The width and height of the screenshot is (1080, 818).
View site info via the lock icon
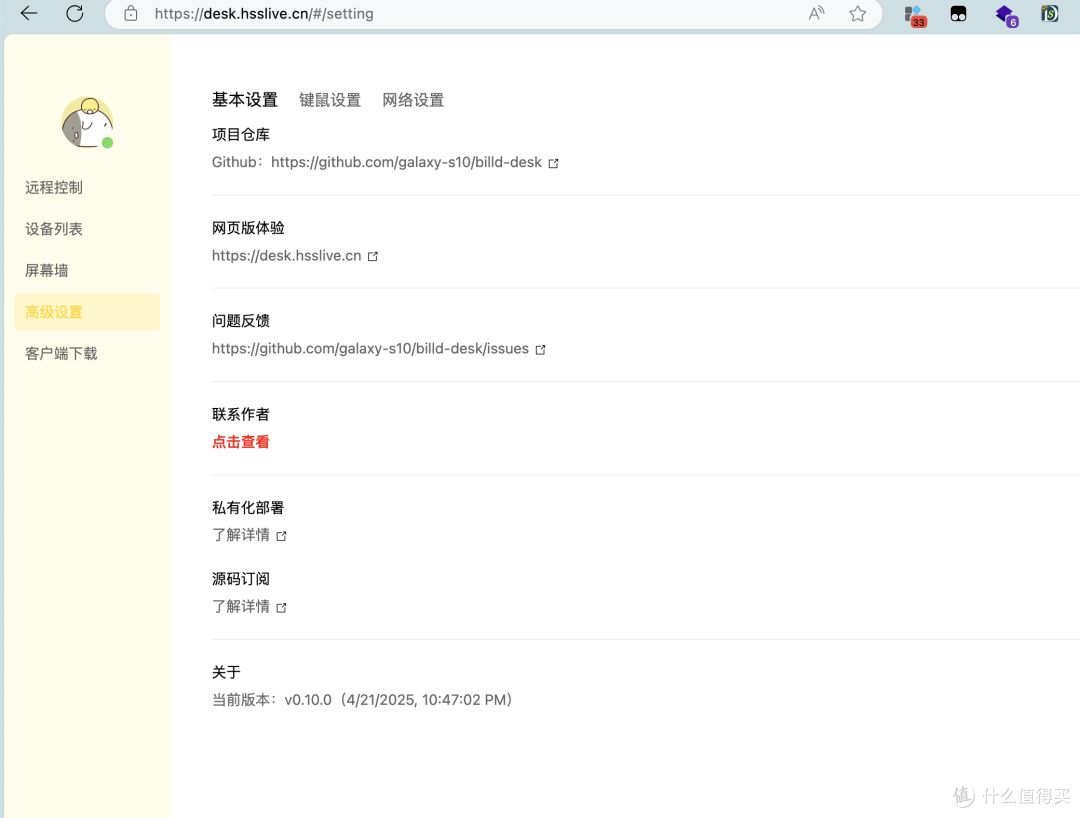[x=131, y=14]
